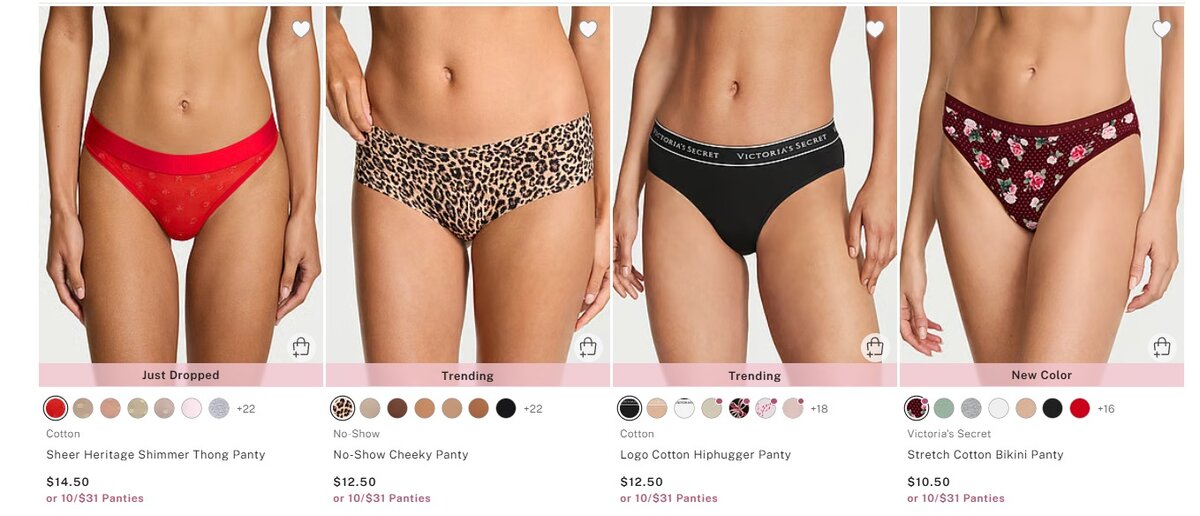Quick add bag icon on Logo Cotton Hiphugger
This screenshot has height=516, width=1200.
coord(875,347)
